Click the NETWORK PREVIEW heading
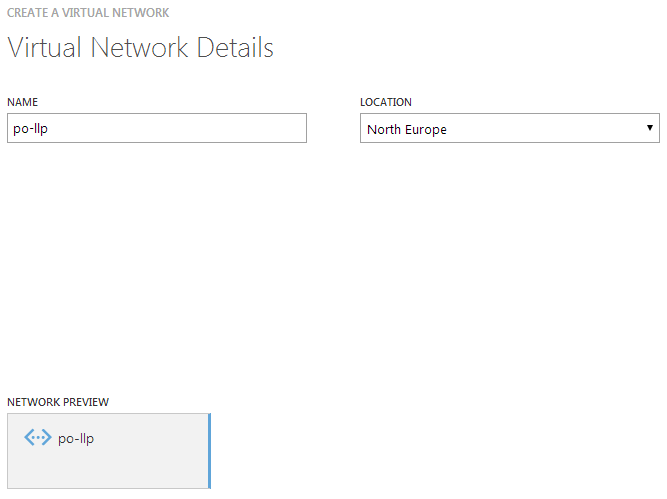Image resolution: width=667 pixels, height=499 pixels. pyautogui.click(x=58, y=402)
